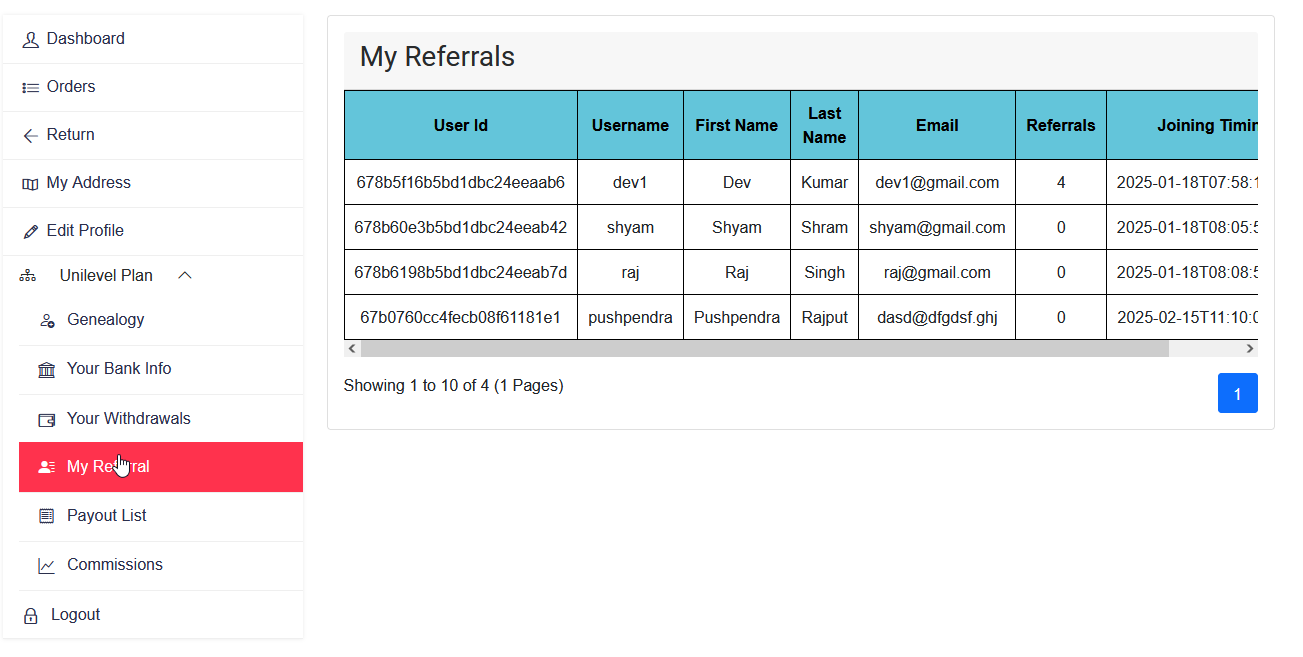
Task: Select the Genealogy icon in the sidebar
Action: tap(46, 320)
